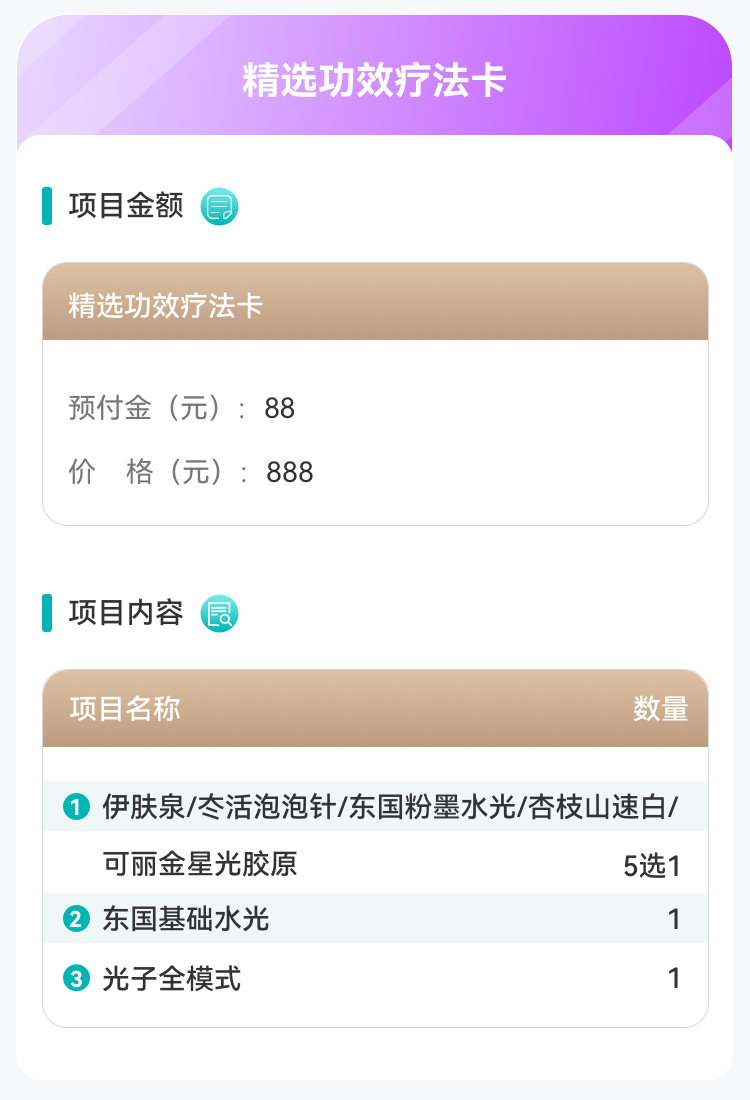The width and height of the screenshot is (750, 1100).
Task: Click the 项目名称 column header
Action: click(x=125, y=709)
